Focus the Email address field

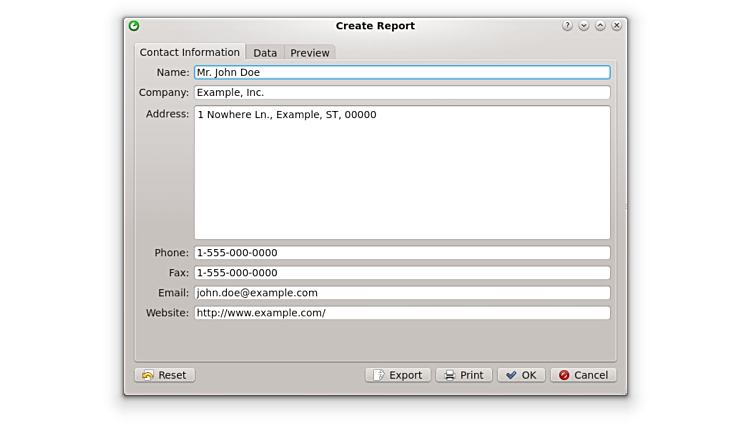pyautogui.click(x=401, y=293)
